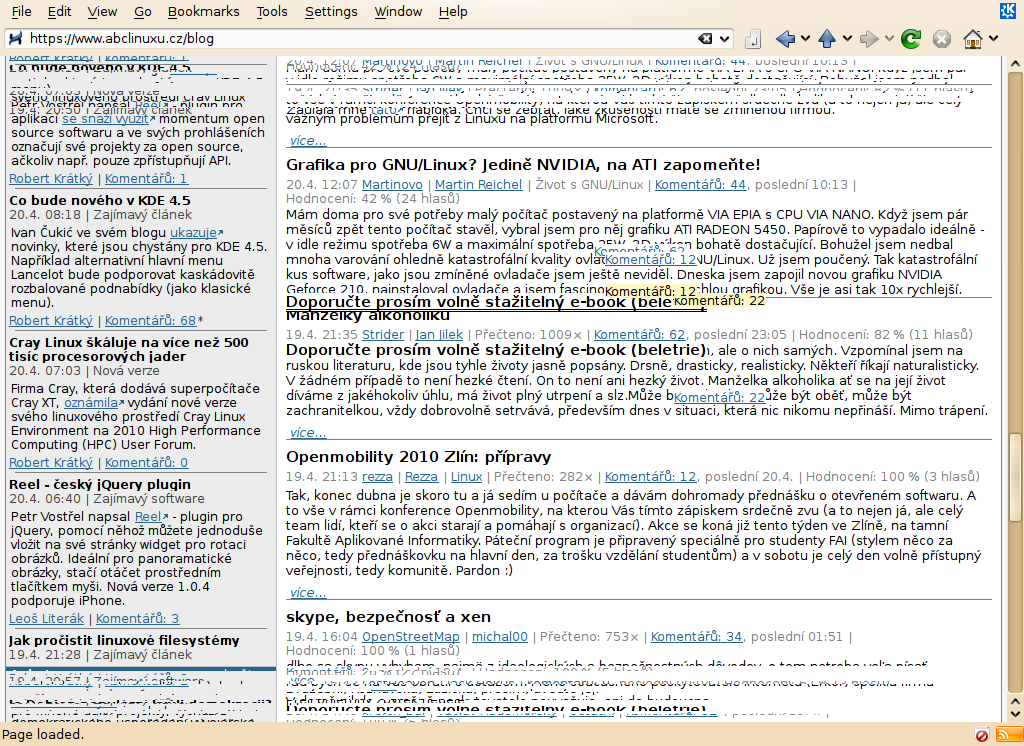The image size is (1024, 746).
Task: Open author link 'Leoš Literák'
Action: (x=46, y=618)
